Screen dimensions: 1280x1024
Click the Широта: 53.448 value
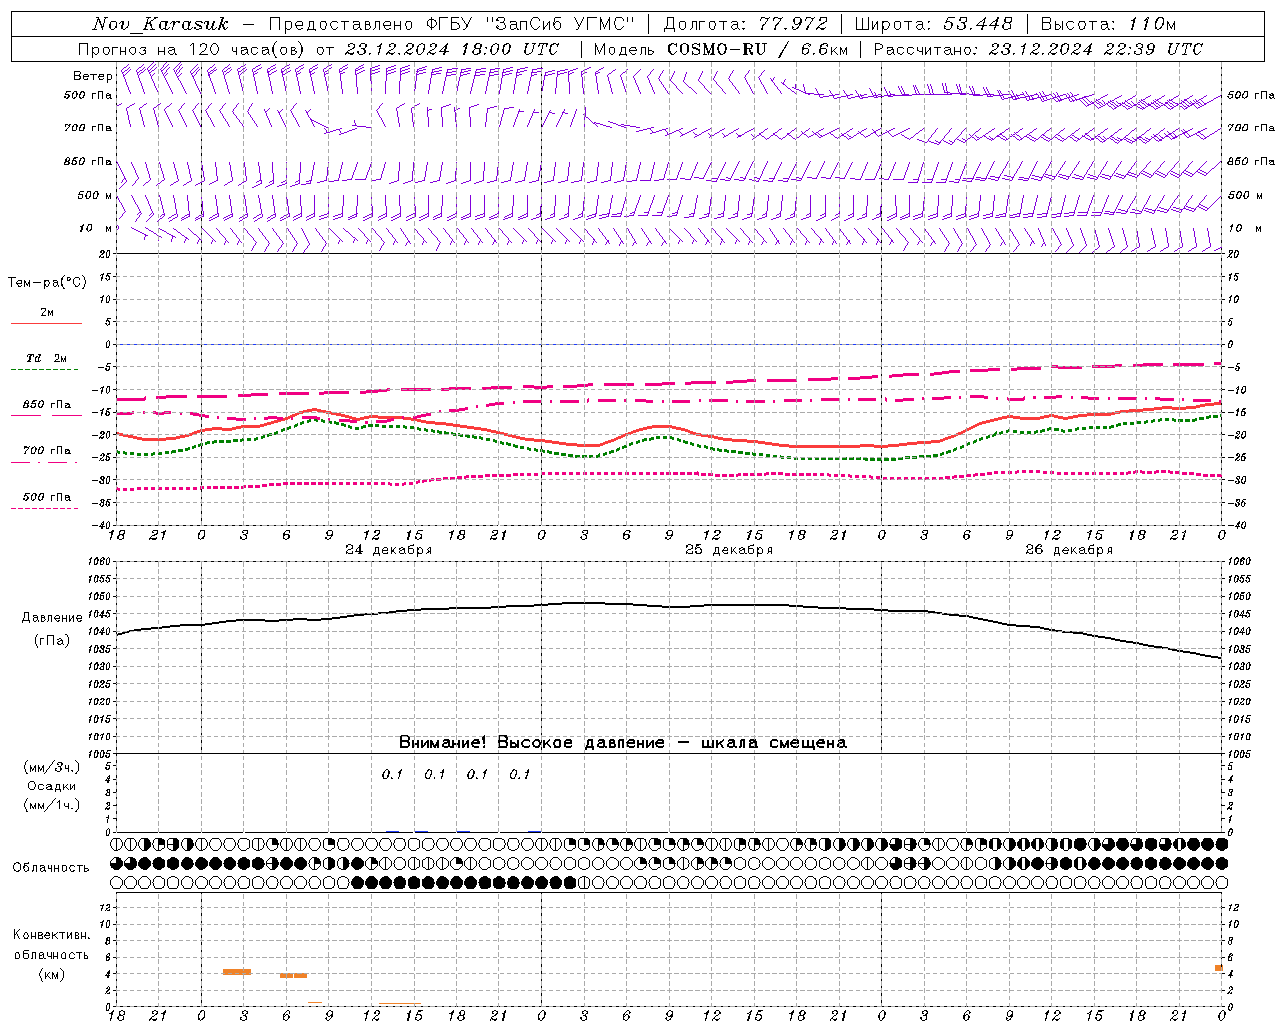coord(933,24)
